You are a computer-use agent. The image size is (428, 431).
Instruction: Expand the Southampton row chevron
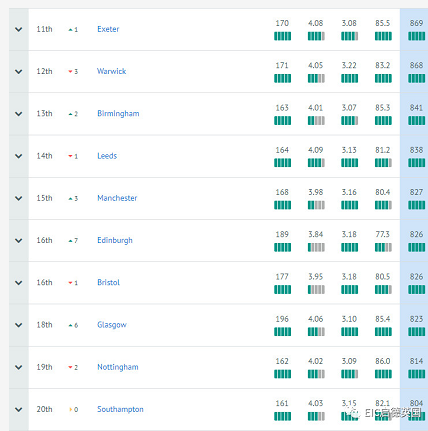19,409
